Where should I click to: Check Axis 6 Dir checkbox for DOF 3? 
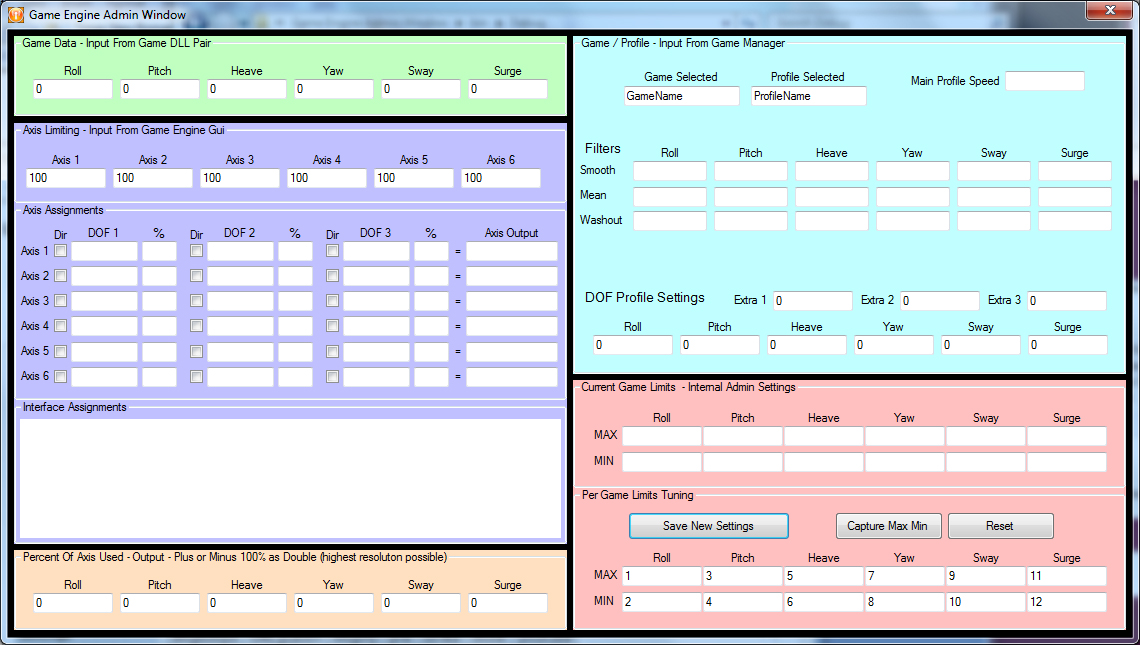(332, 376)
